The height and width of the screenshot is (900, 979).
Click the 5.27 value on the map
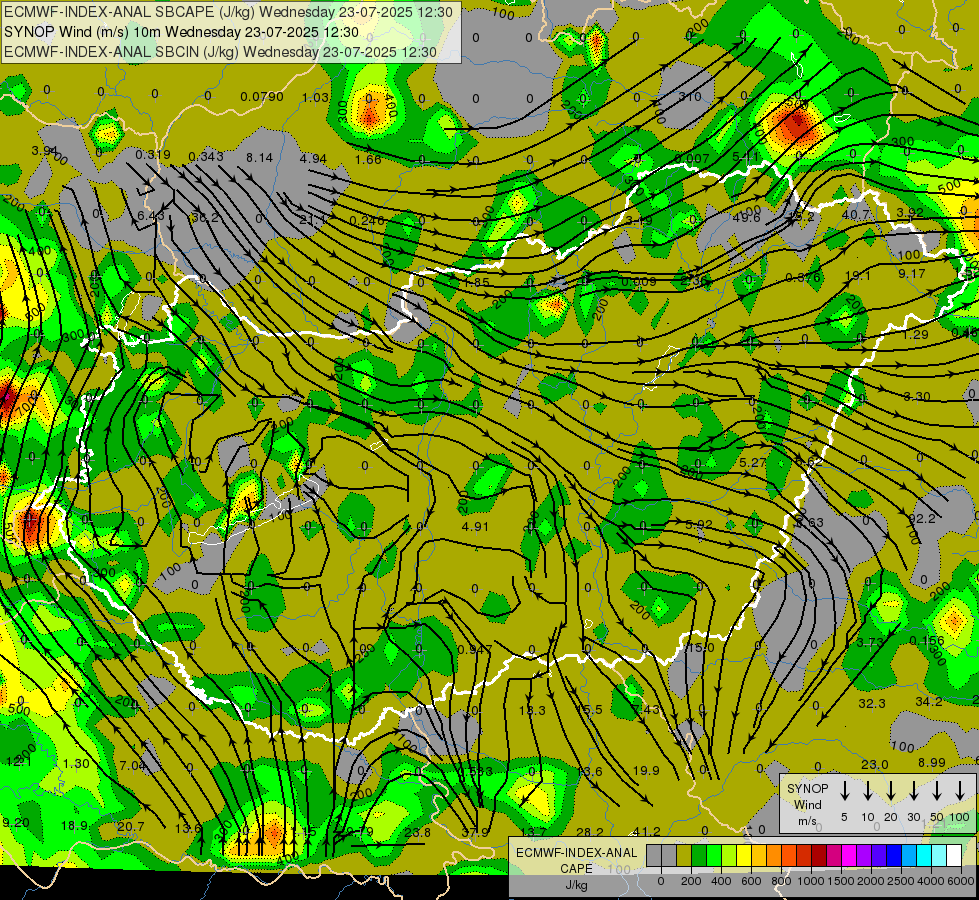(x=752, y=463)
